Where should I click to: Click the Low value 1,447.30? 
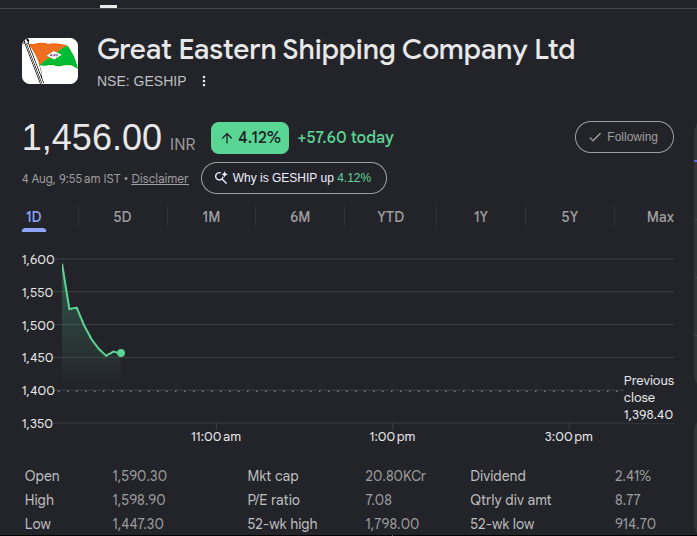pos(138,524)
